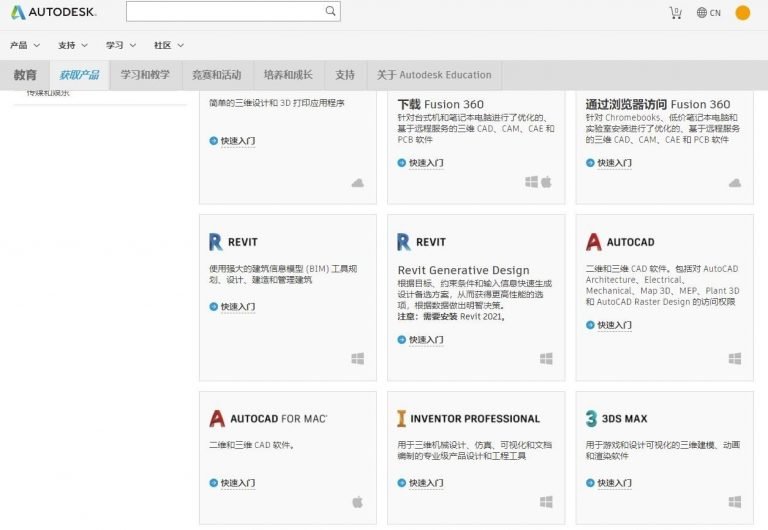Image resolution: width=768 pixels, height=530 pixels.
Task: Click the search magnifier icon
Action: click(331, 11)
